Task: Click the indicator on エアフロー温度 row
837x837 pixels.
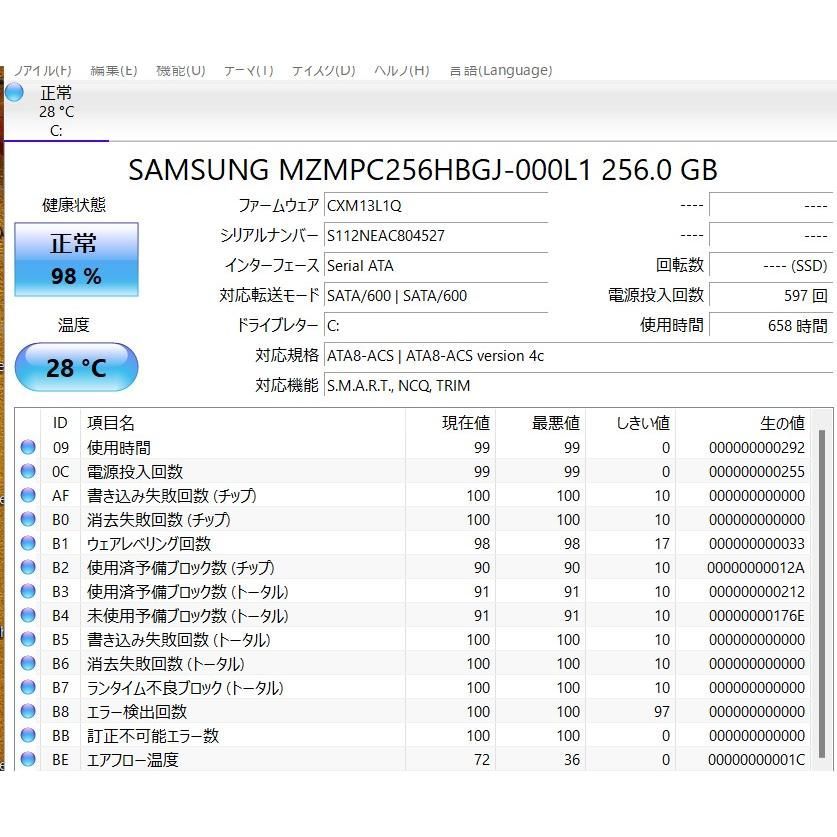Action: (x=28, y=760)
